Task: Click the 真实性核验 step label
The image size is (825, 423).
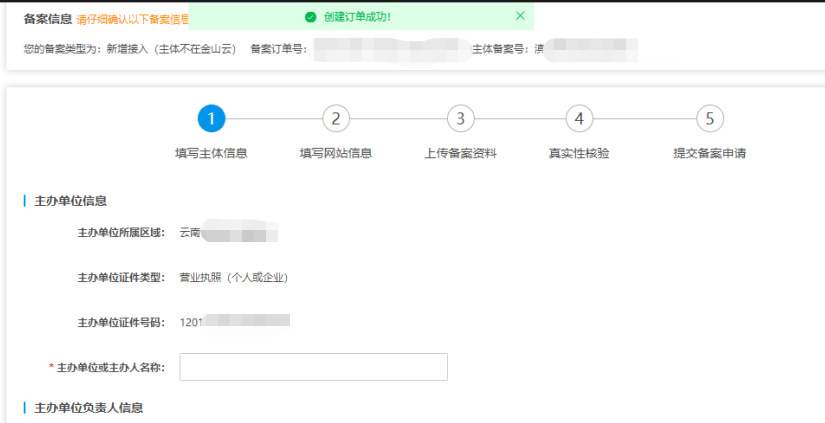Action: point(579,154)
